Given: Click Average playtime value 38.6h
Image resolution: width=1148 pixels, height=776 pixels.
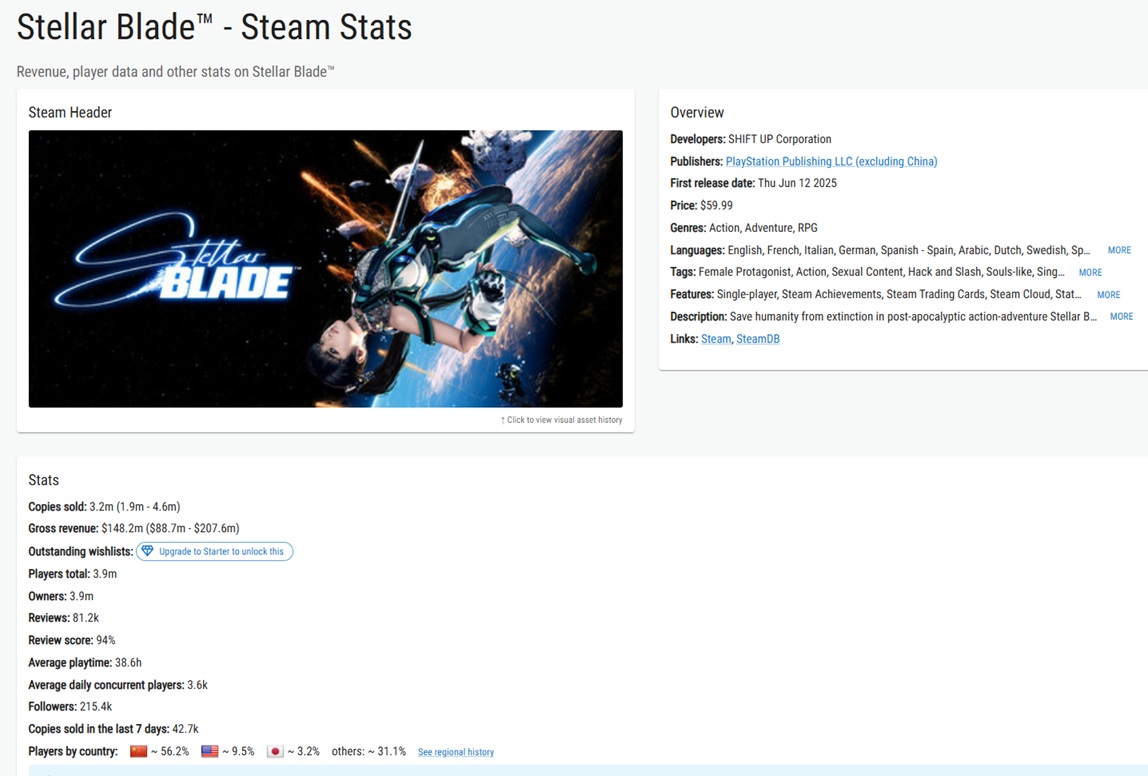Looking at the screenshot, I should coord(128,663).
